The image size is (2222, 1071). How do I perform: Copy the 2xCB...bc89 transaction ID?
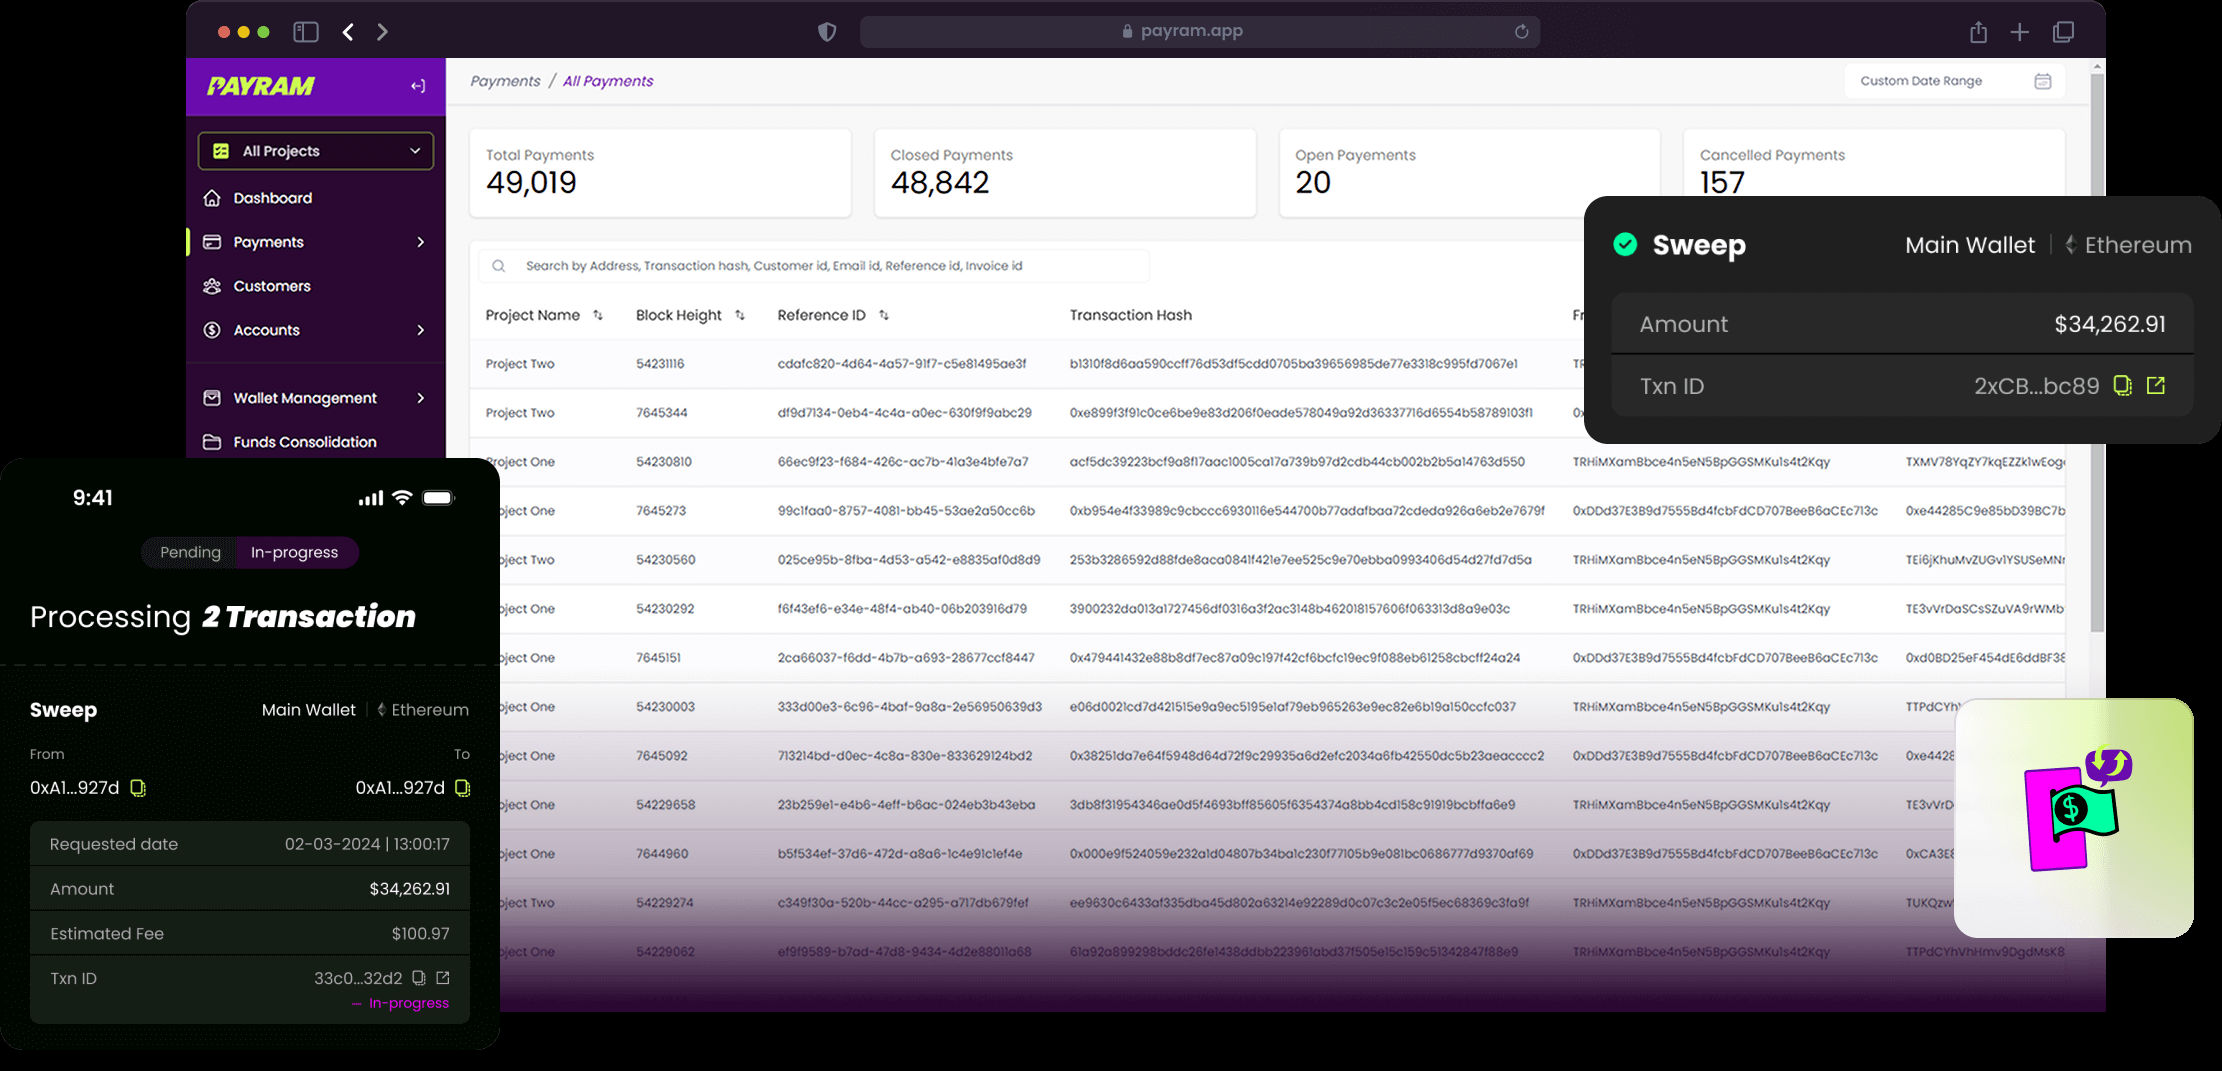tap(2122, 386)
